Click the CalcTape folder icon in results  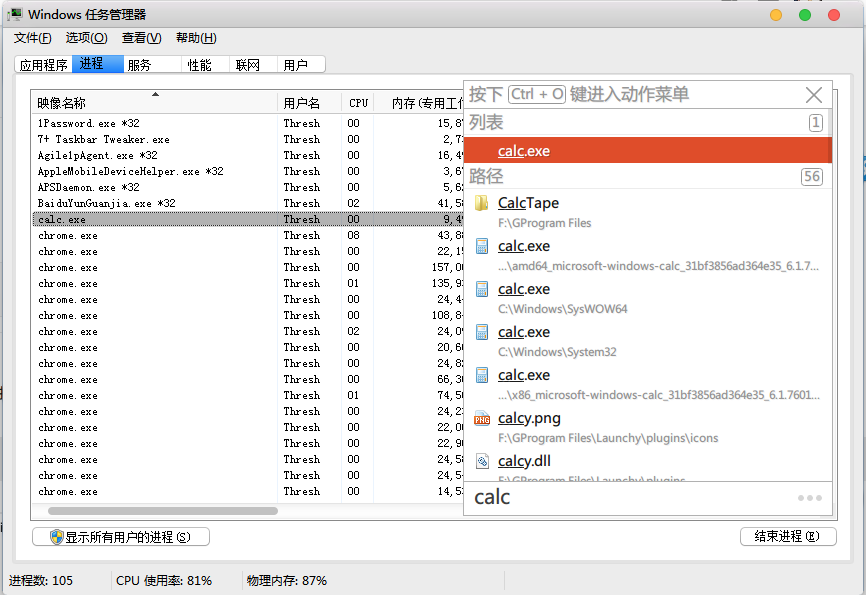[x=482, y=204]
